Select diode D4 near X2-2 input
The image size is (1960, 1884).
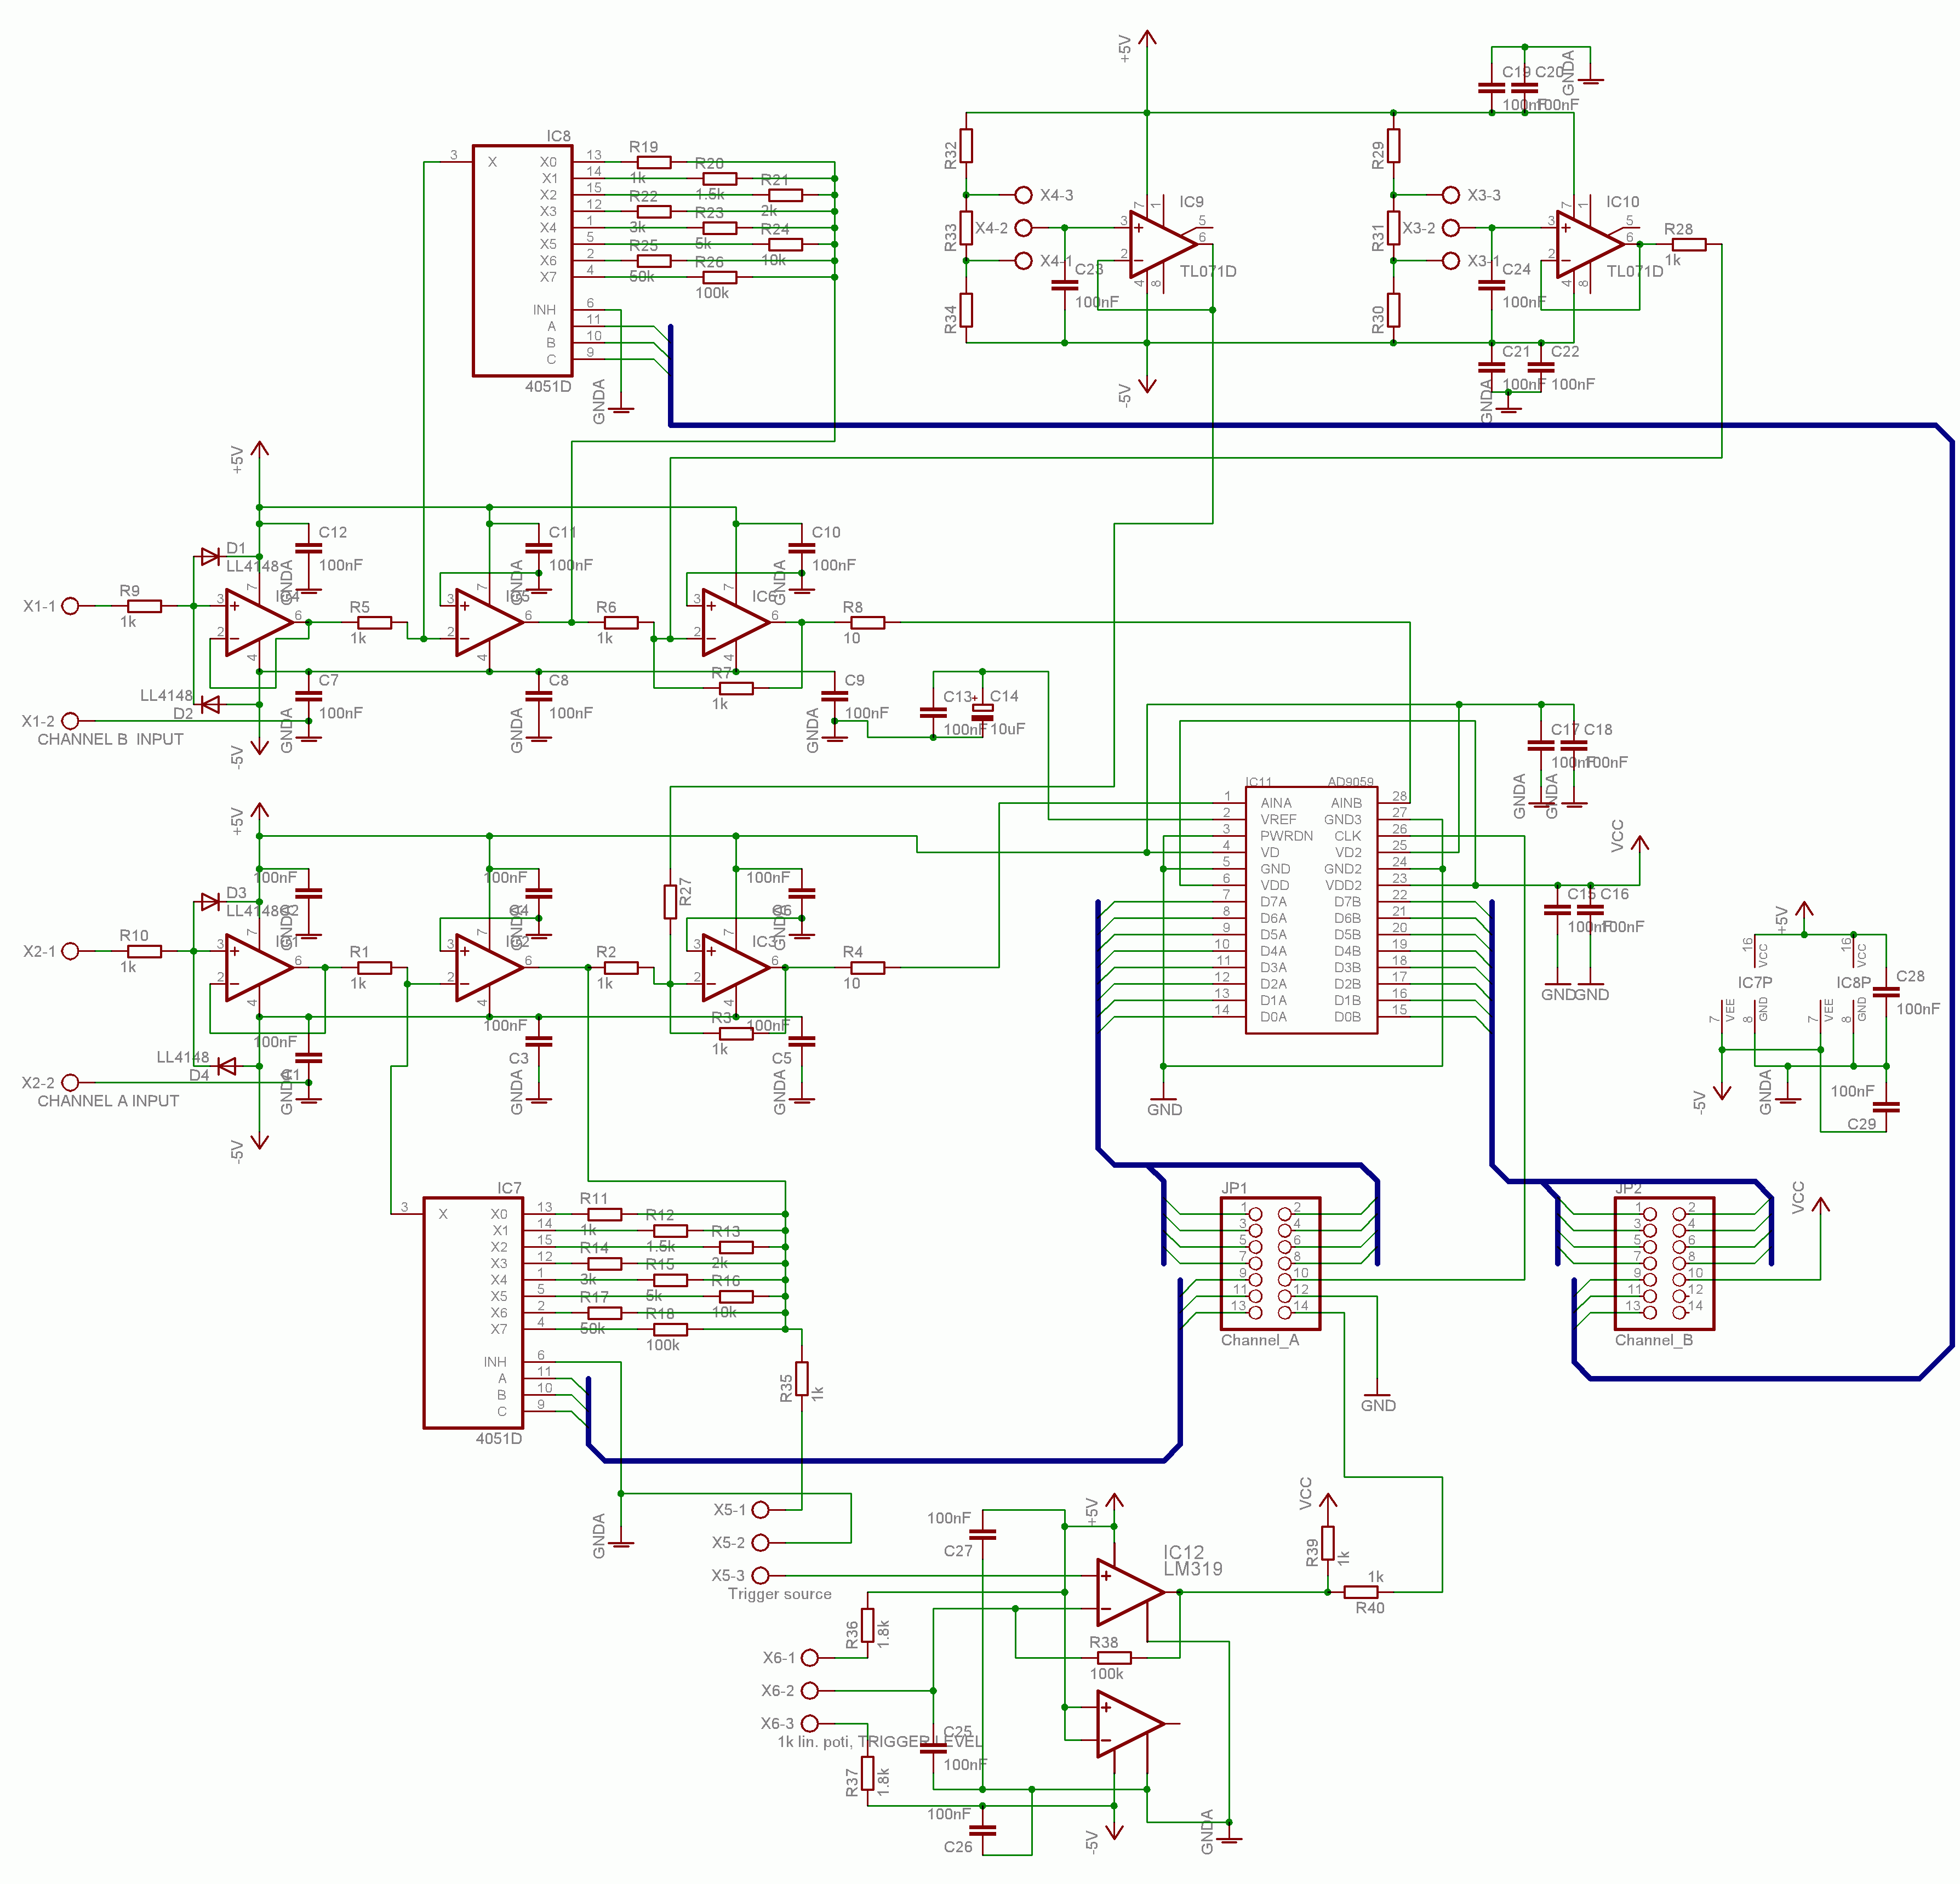tap(227, 1067)
